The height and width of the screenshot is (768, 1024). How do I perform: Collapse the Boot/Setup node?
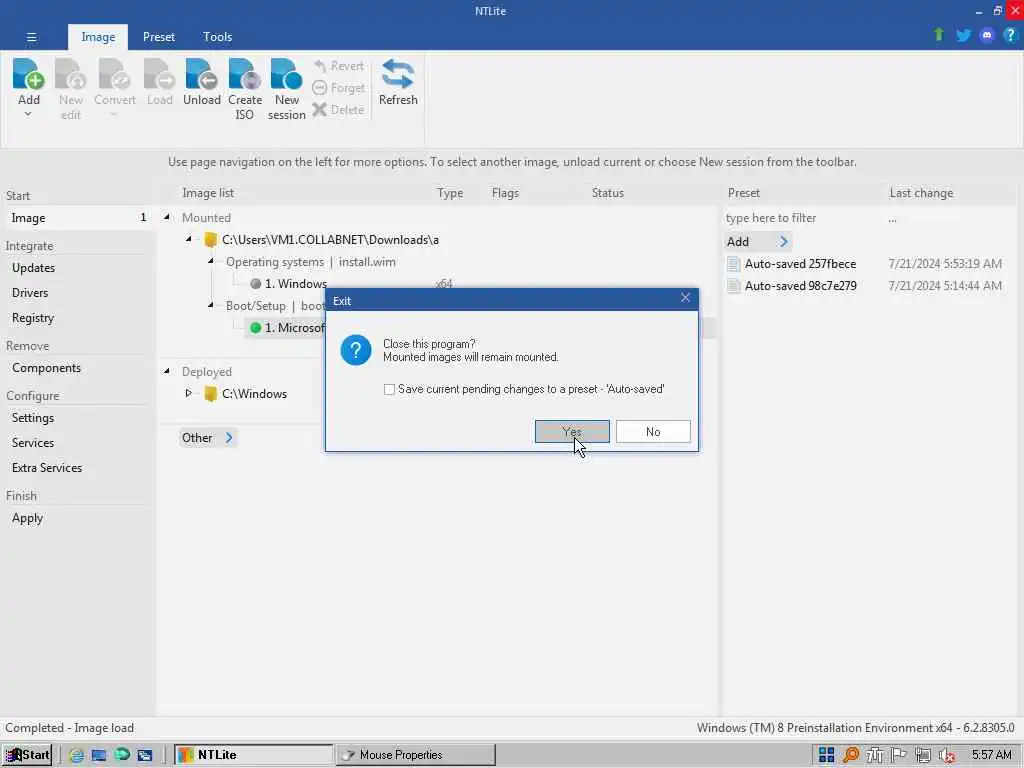point(211,305)
